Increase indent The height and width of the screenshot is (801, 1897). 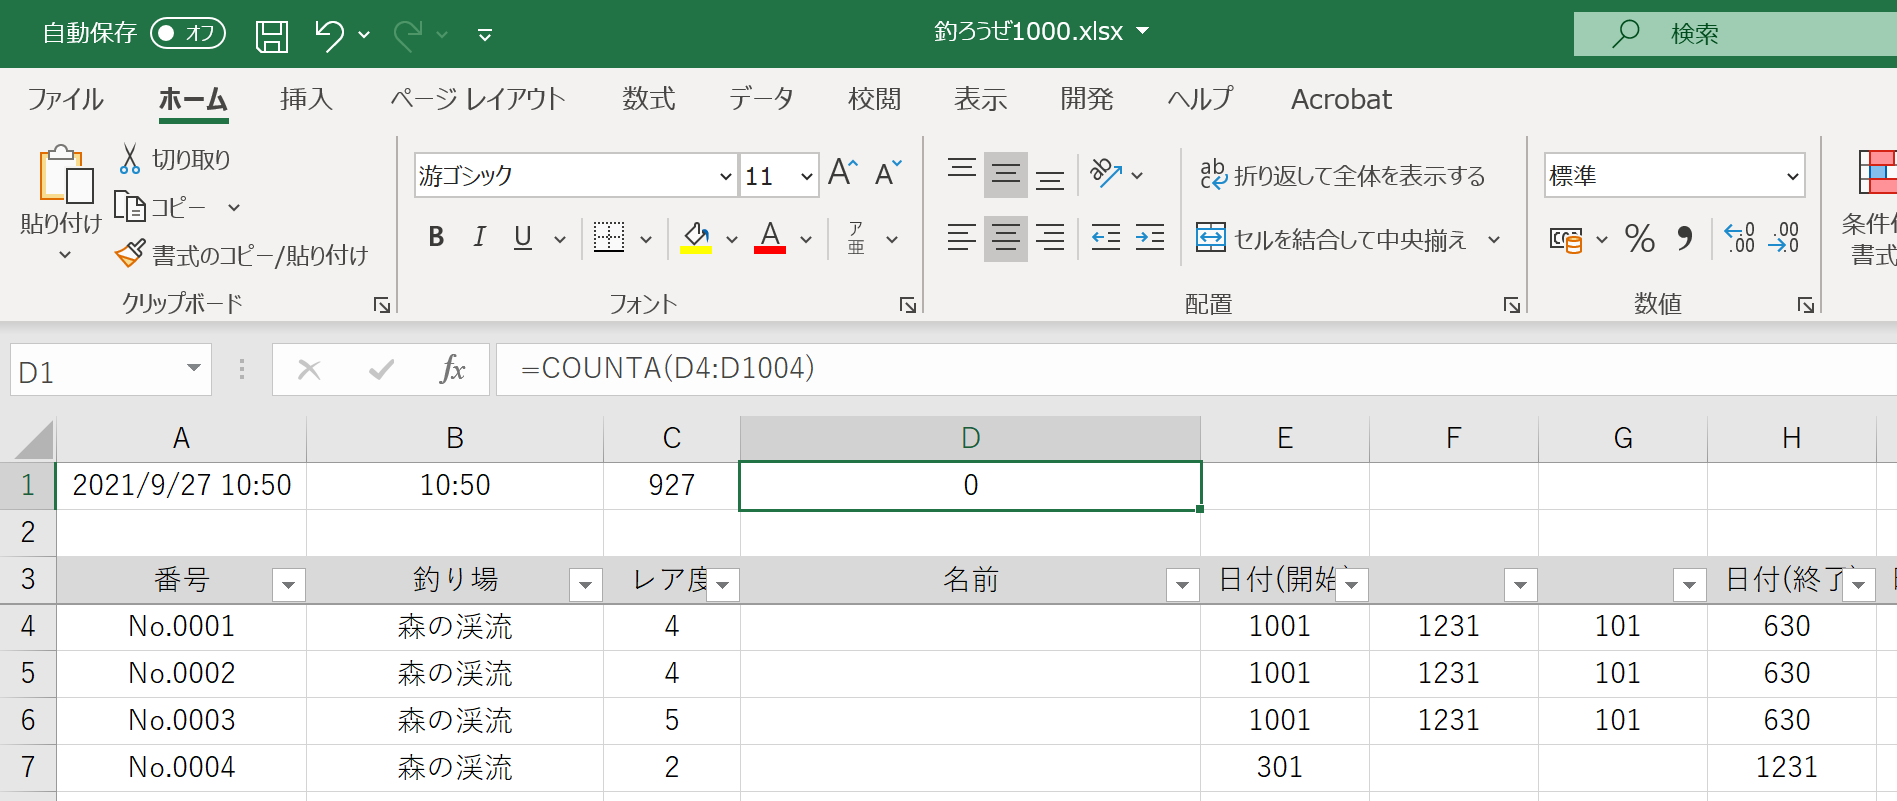[1150, 238]
